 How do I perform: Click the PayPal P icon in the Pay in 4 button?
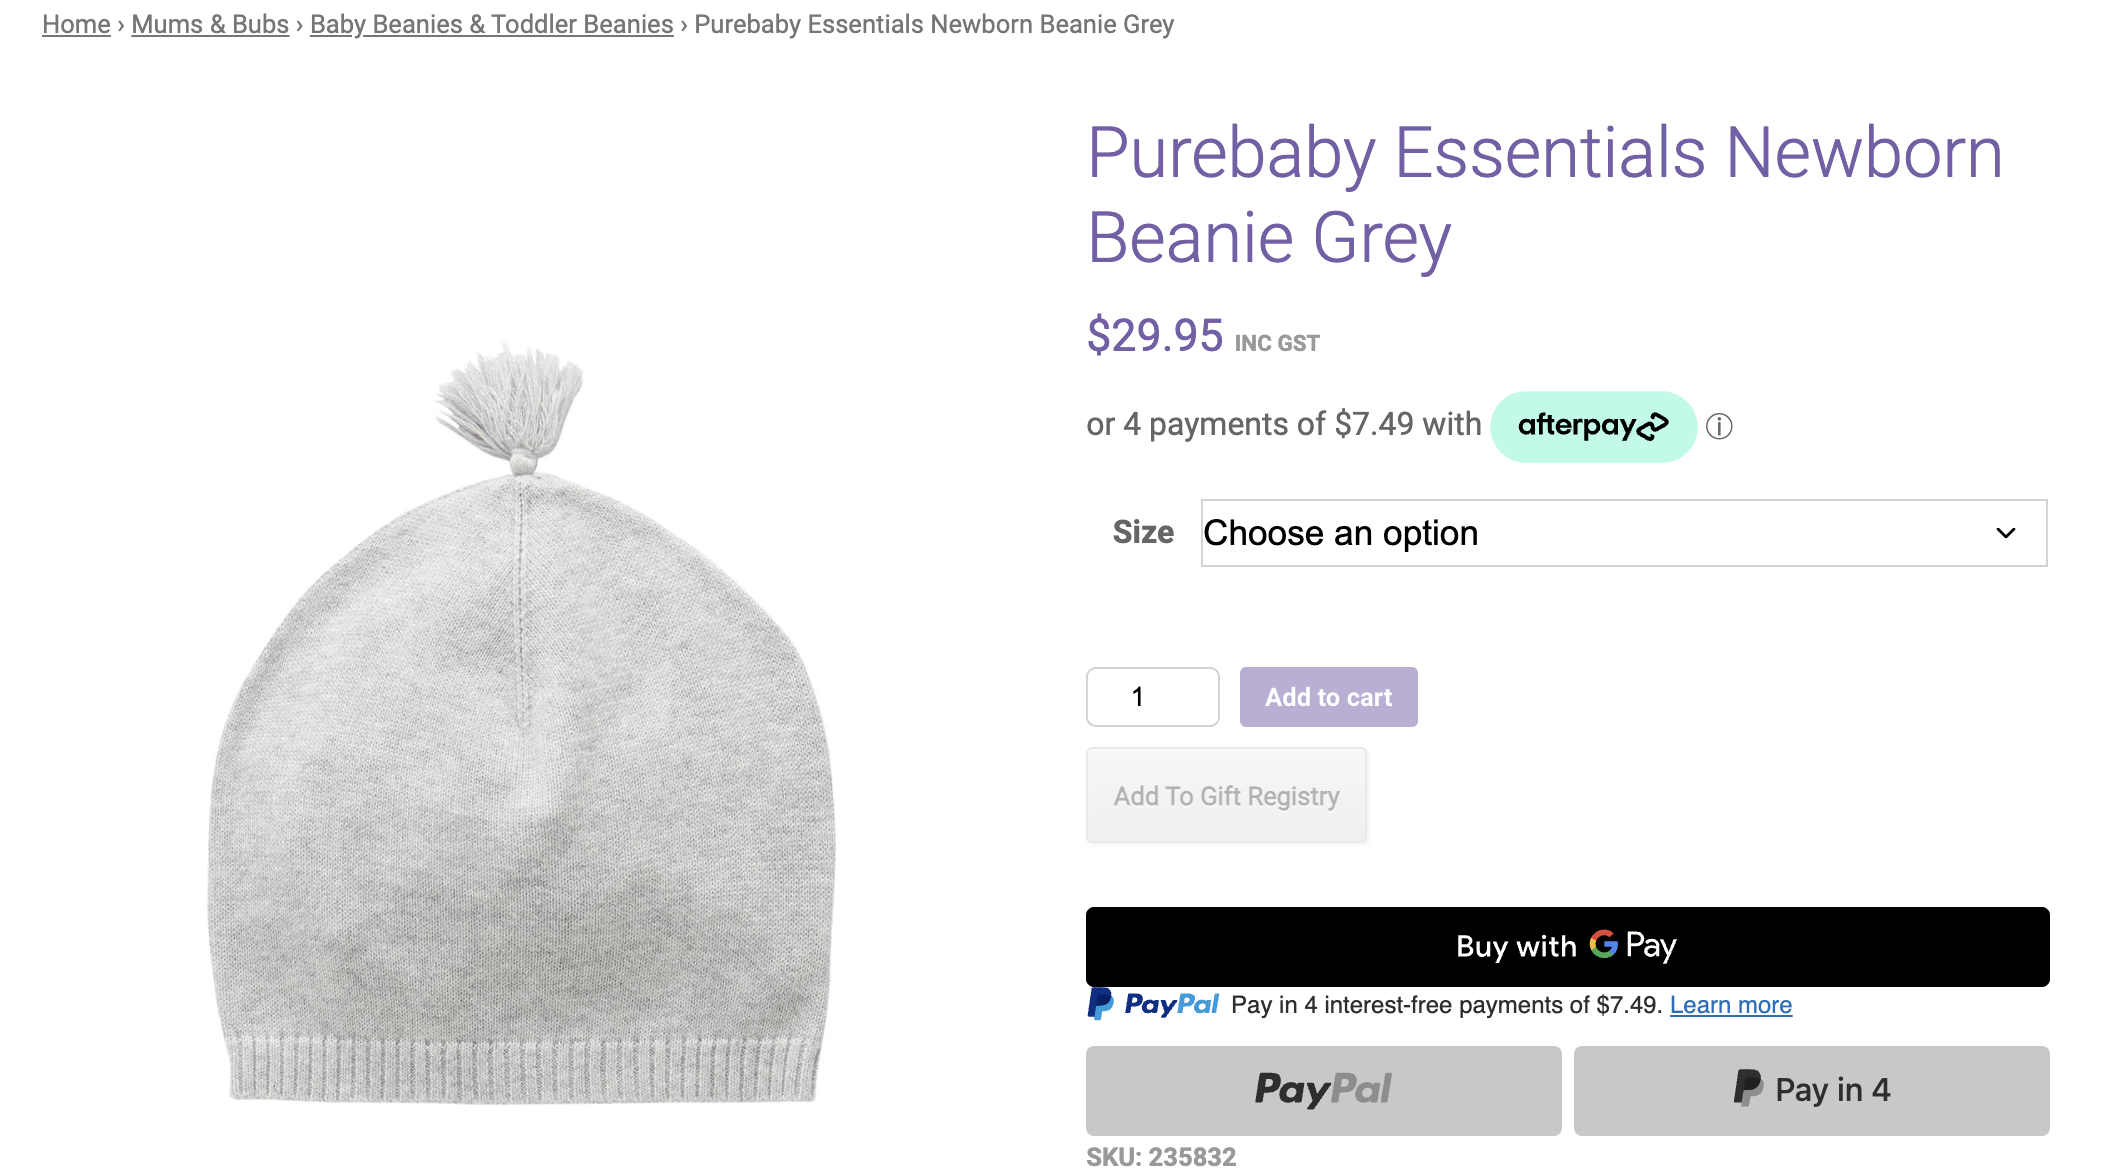[x=1747, y=1088]
